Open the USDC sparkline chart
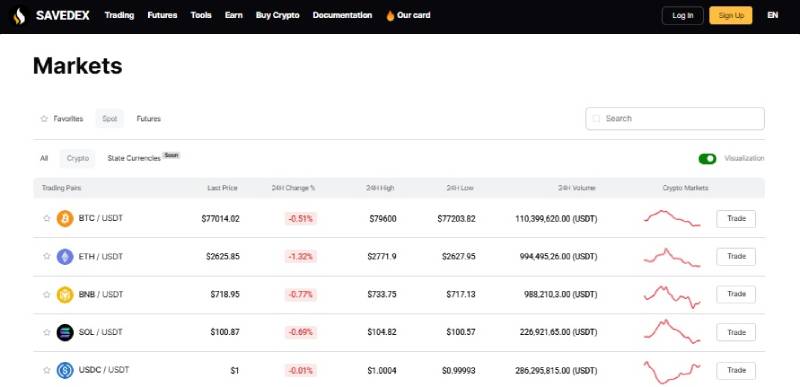This screenshot has width=800, height=387. 672,372
